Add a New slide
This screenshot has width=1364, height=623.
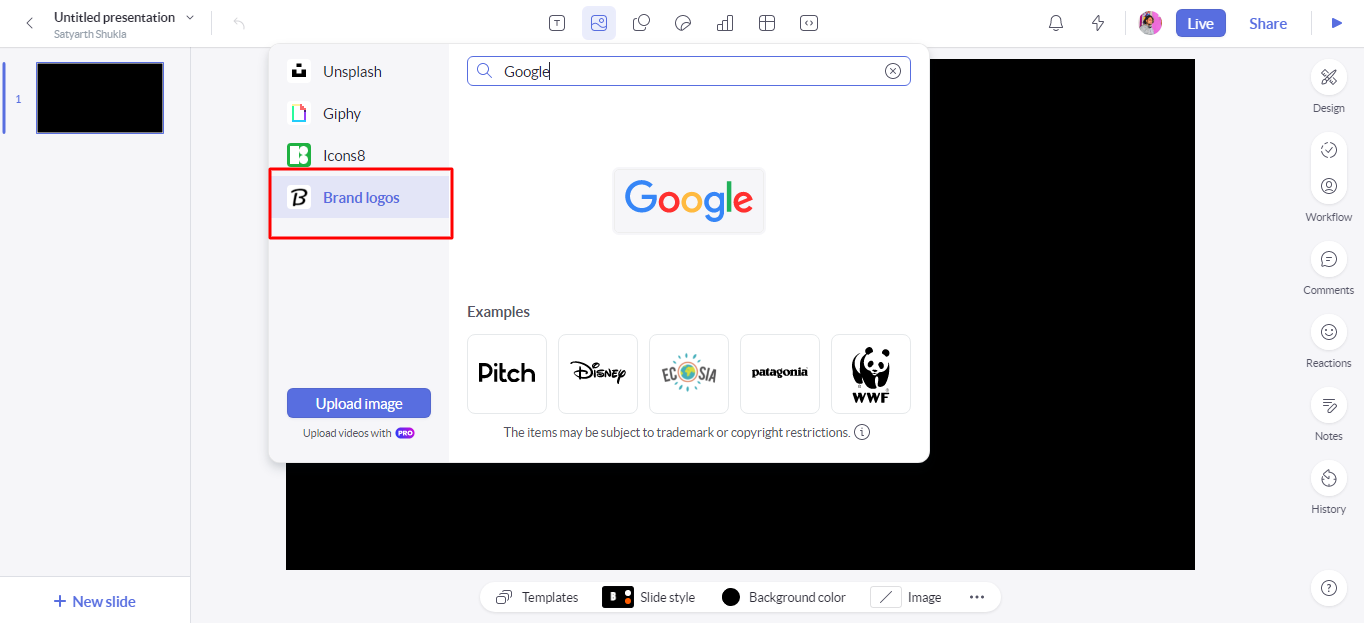[x=95, y=601]
